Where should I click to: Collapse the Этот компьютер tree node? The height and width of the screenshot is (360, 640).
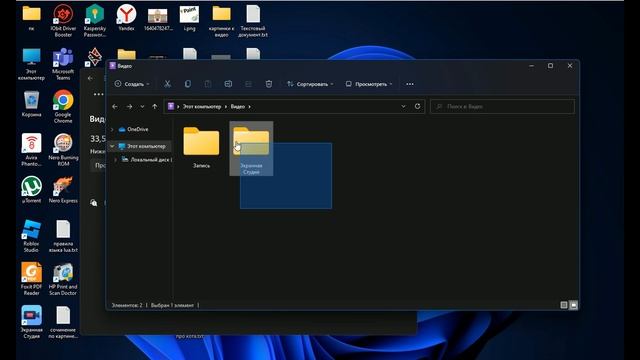[112, 146]
